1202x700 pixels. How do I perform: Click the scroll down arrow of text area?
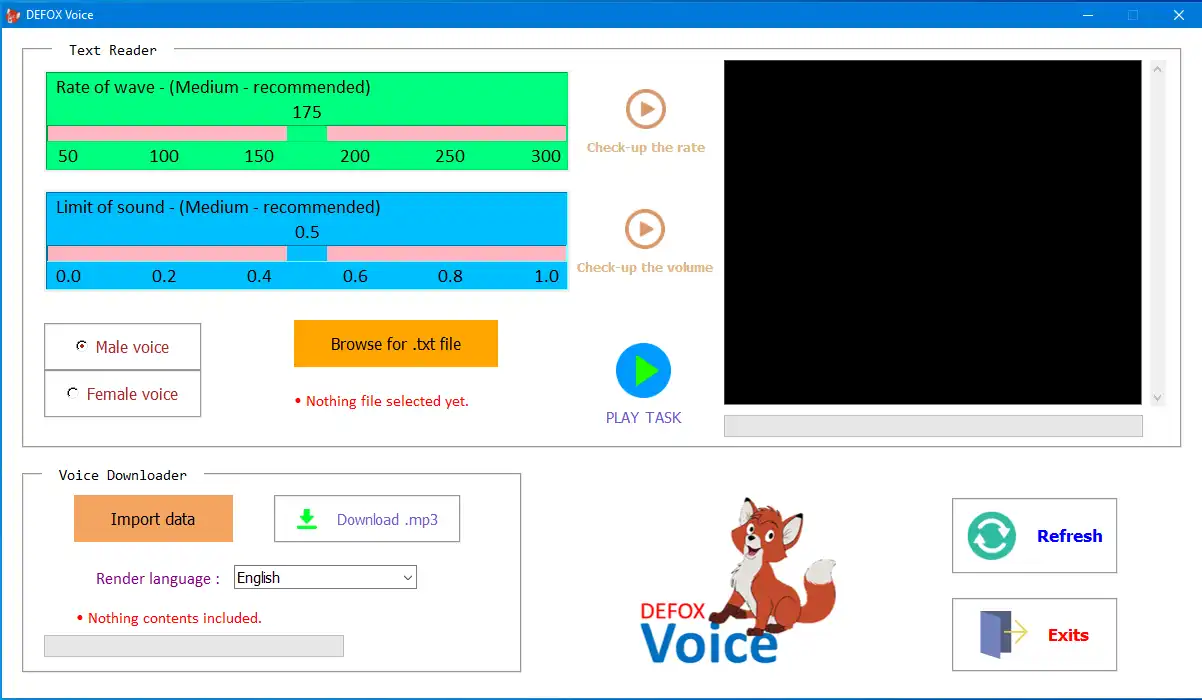(1158, 397)
